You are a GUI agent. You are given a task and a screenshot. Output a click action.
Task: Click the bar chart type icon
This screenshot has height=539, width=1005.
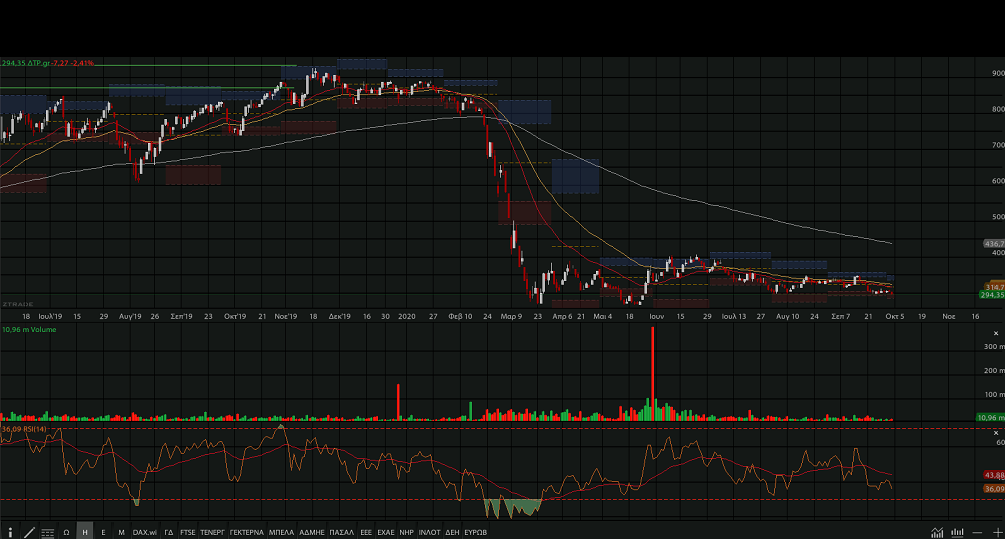(x=957, y=532)
